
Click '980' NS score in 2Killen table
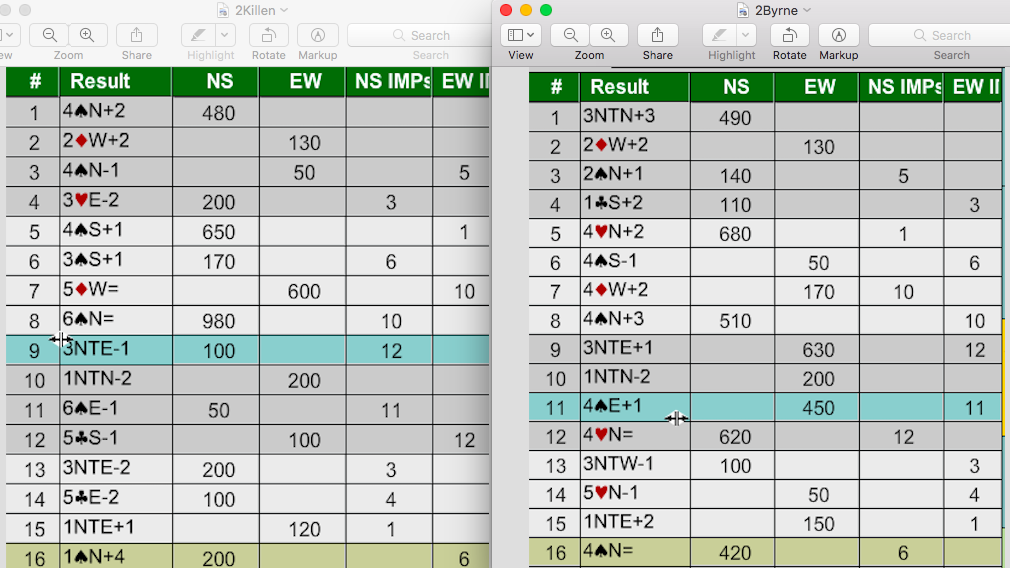click(218, 321)
